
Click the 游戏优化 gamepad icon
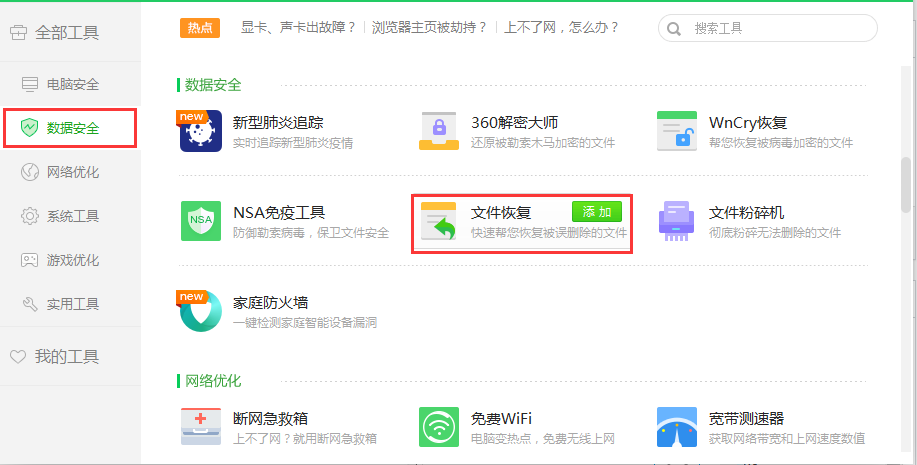[x=29, y=260]
